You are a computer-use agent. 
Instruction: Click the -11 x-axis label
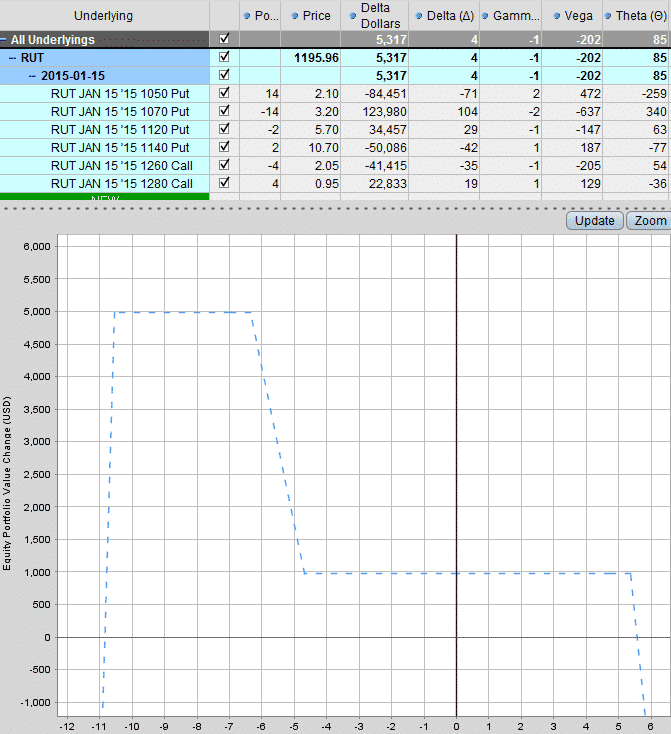click(99, 727)
